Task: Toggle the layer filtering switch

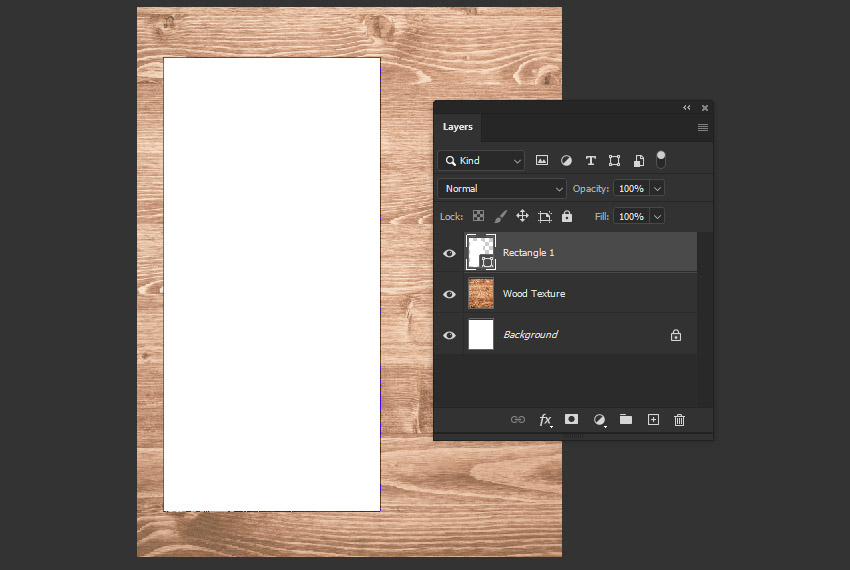Action: (x=661, y=160)
